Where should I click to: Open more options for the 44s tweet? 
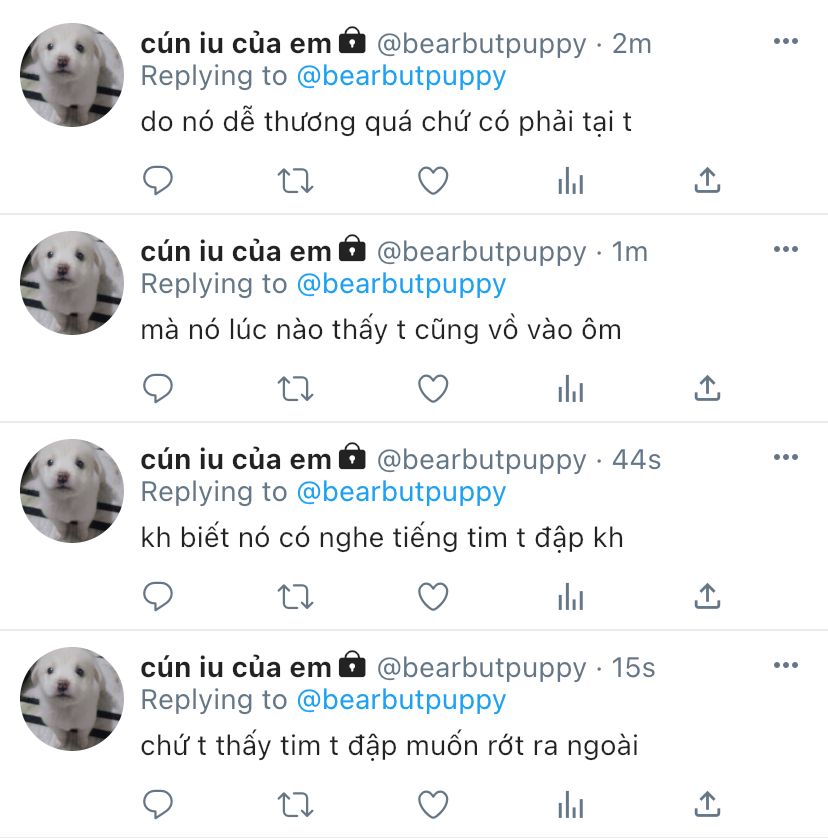point(786,457)
